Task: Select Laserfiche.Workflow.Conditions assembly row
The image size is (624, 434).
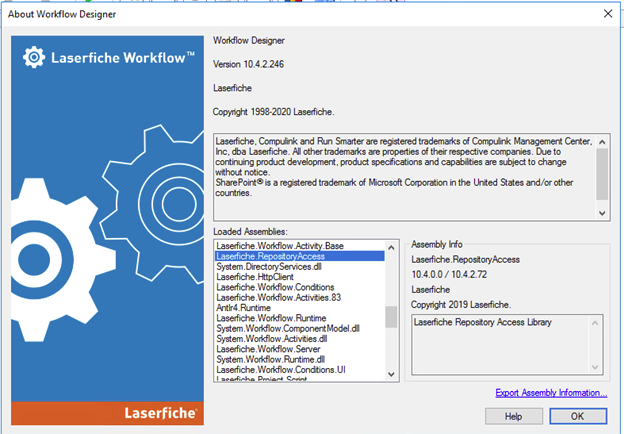Action: (x=300, y=287)
